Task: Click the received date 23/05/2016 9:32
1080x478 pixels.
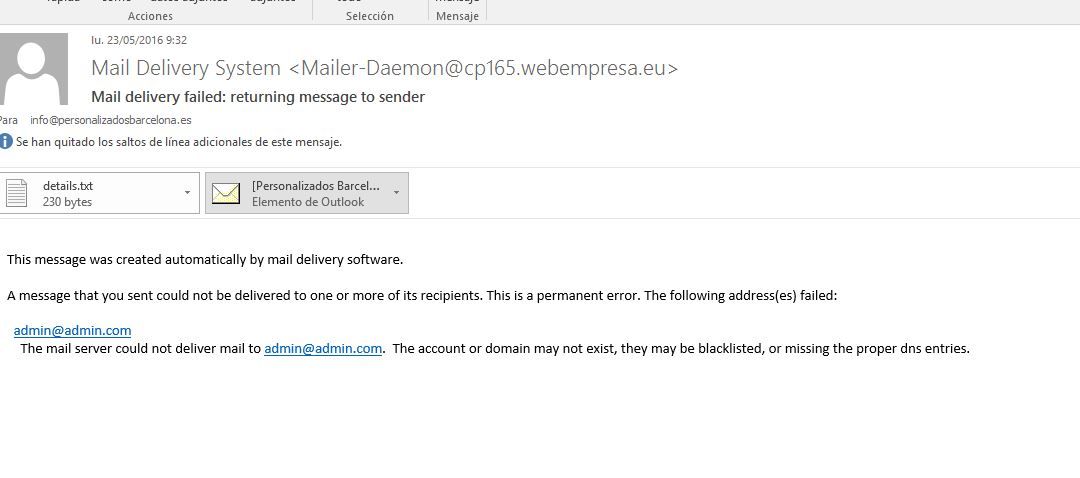Action: [x=139, y=40]
